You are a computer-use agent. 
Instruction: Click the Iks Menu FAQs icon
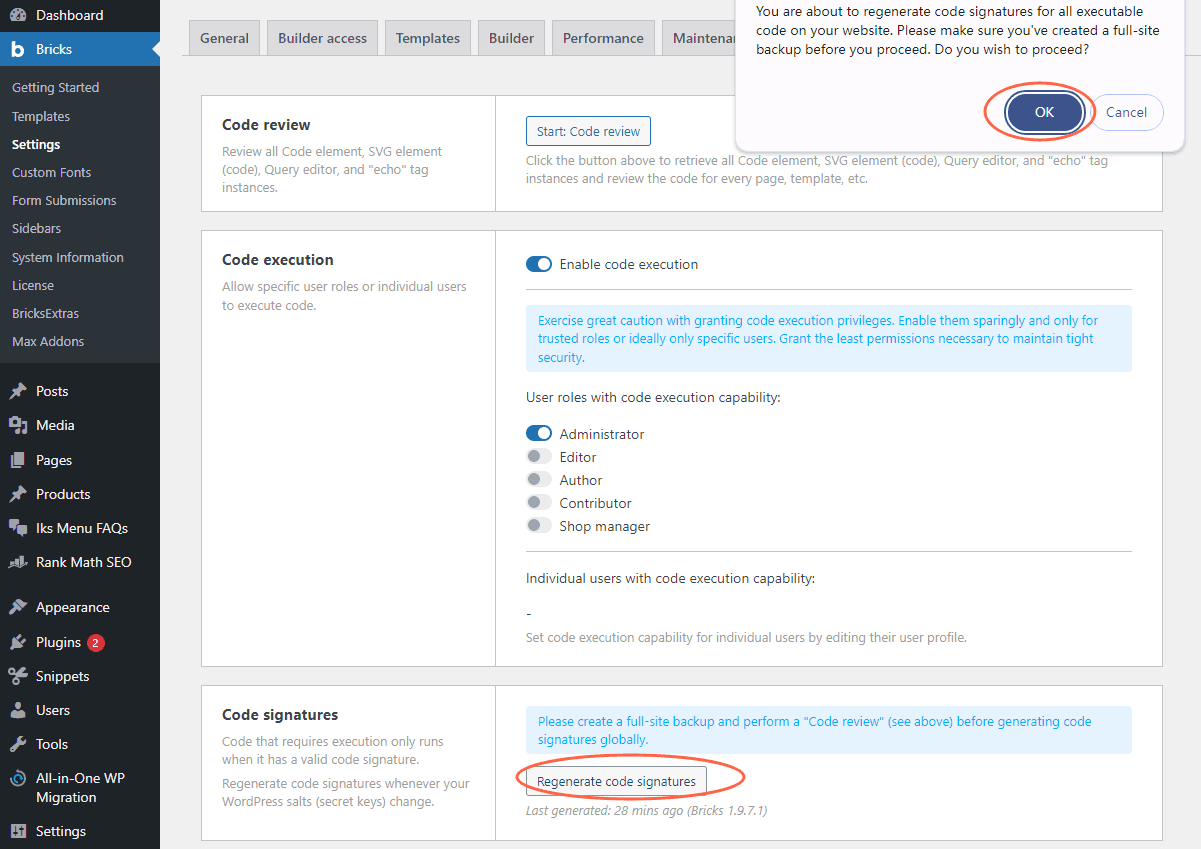pos(18,528)
